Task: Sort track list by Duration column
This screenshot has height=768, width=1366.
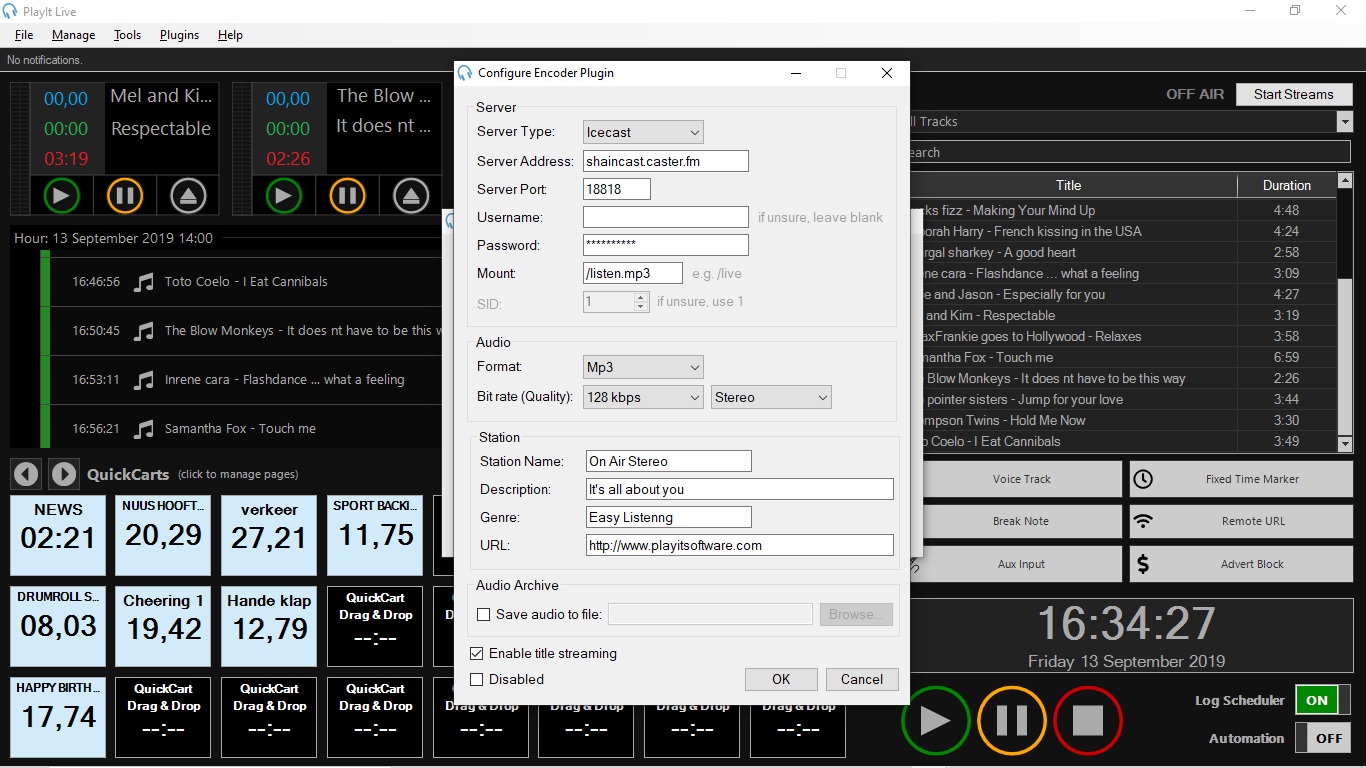Action: (1286, 186)
